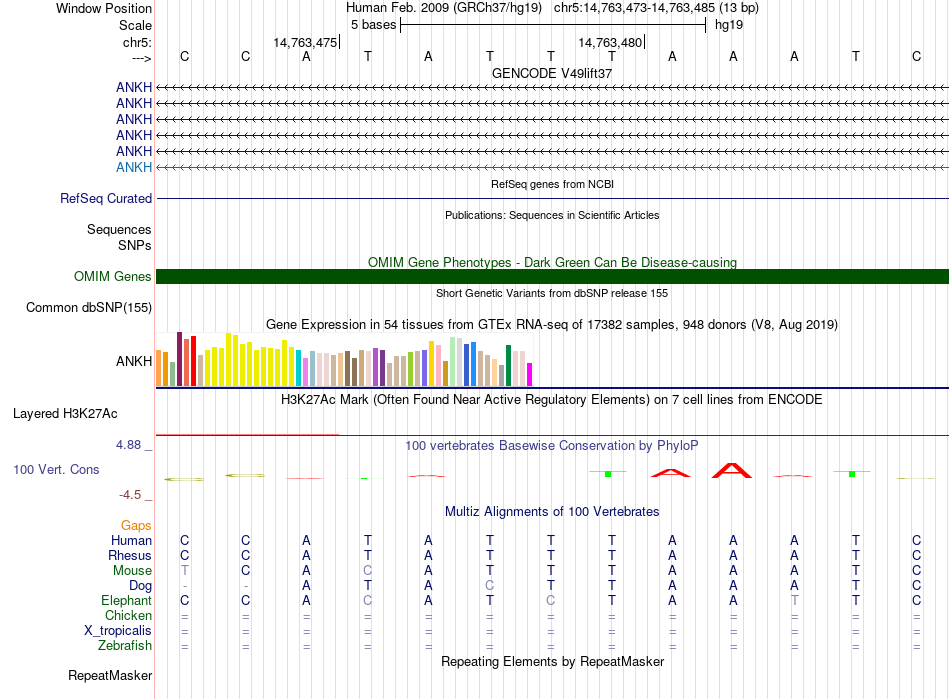
Task: Click the Gaps label in Multiz track
Action: (x=136, y=526)
